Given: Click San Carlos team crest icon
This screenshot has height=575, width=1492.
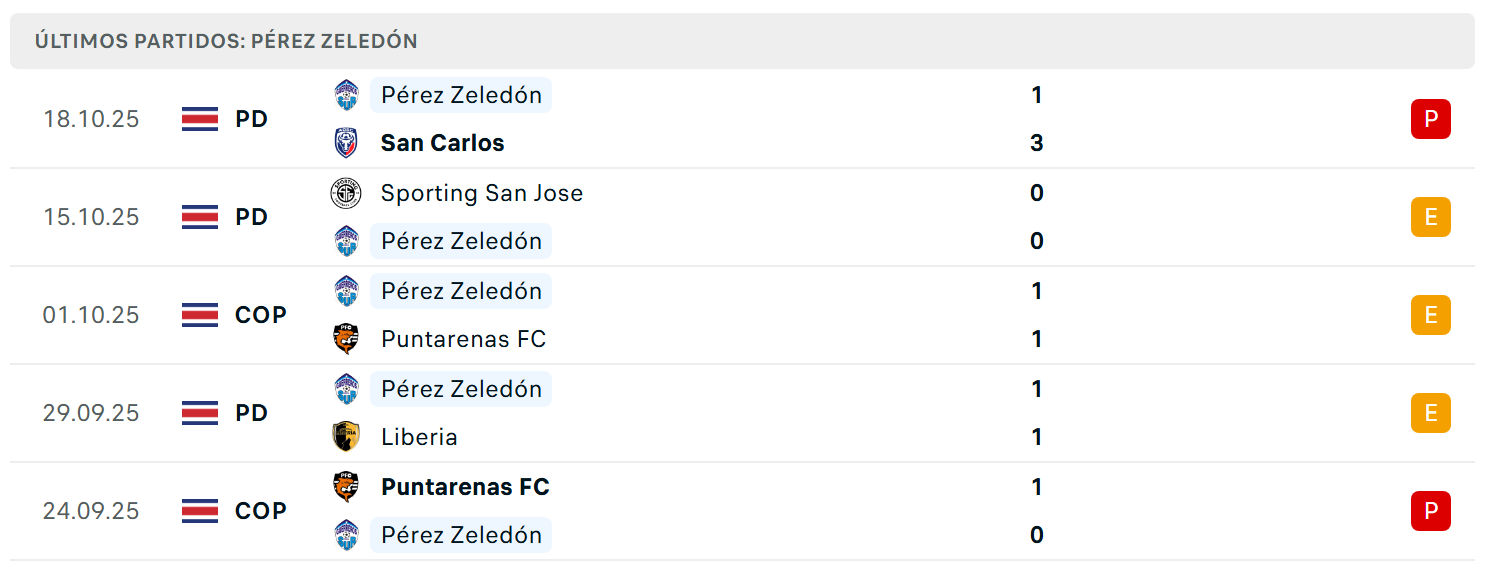Looking at the screenshot, I should [346, 143].
